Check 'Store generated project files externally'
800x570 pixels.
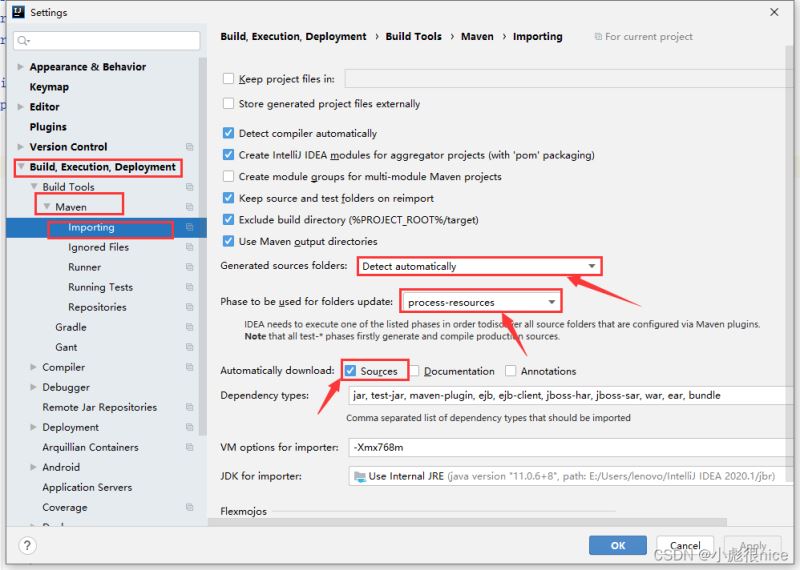tap(228, 104)
